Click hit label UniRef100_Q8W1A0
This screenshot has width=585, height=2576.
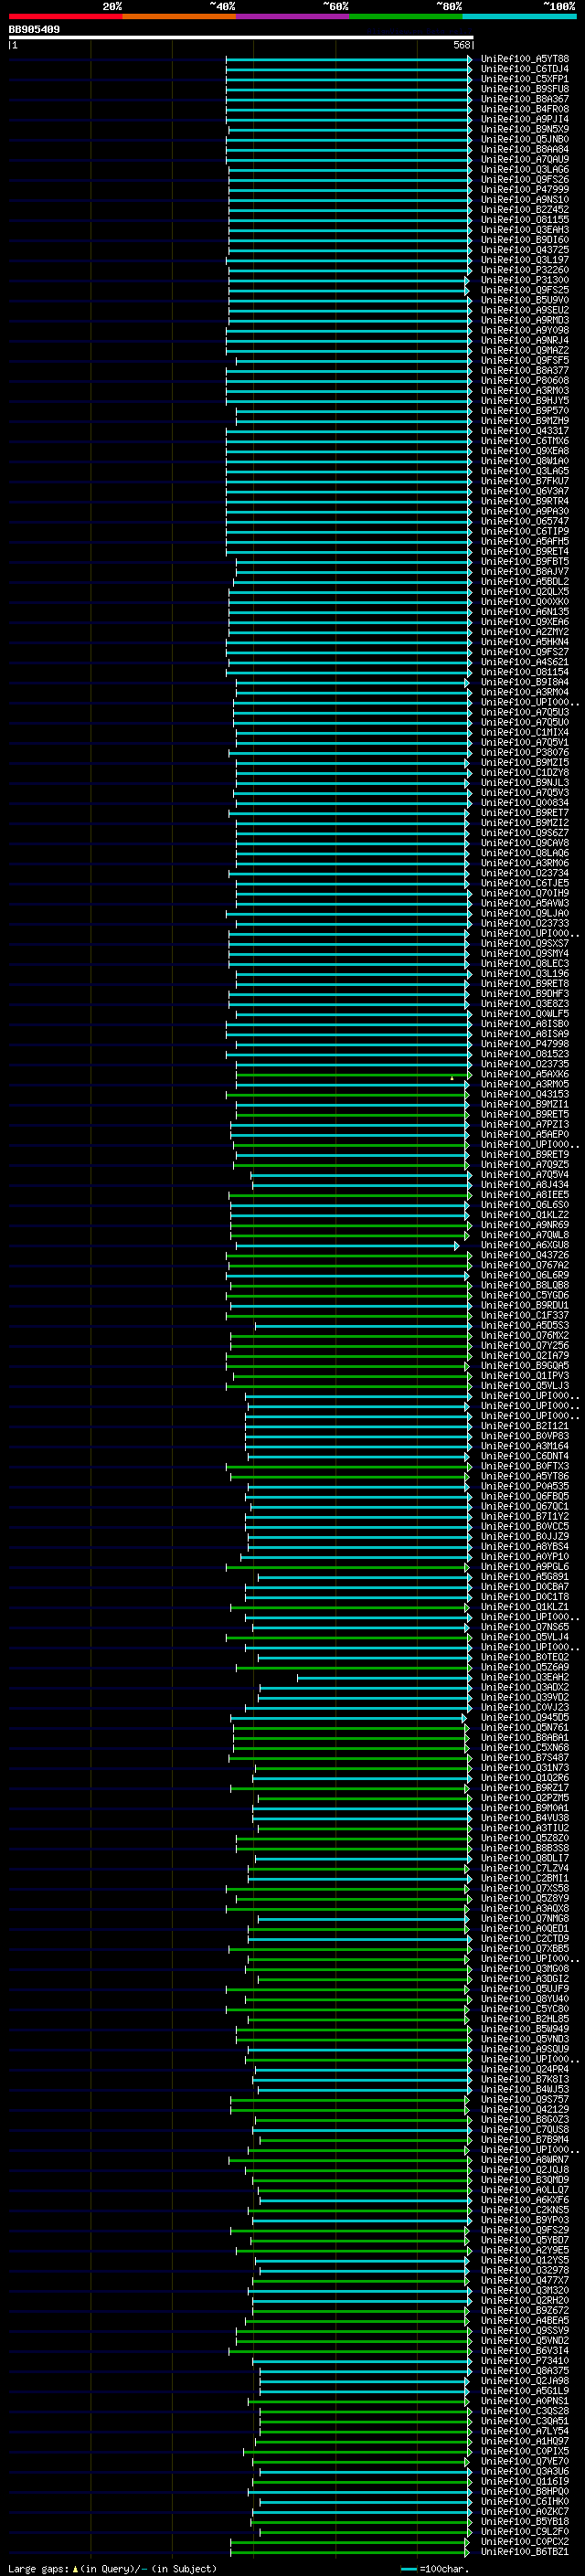(x=525, y=461)
